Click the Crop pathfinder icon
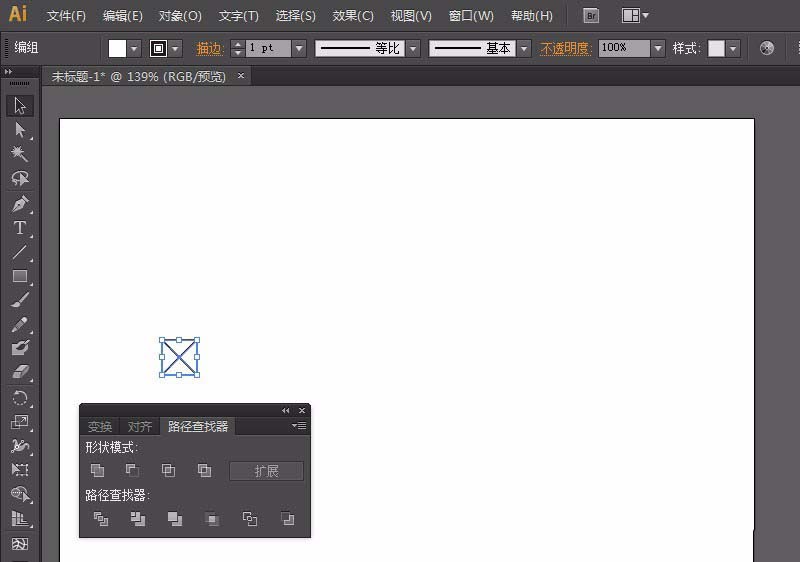 pyautogui.click(x=212, y=519)
